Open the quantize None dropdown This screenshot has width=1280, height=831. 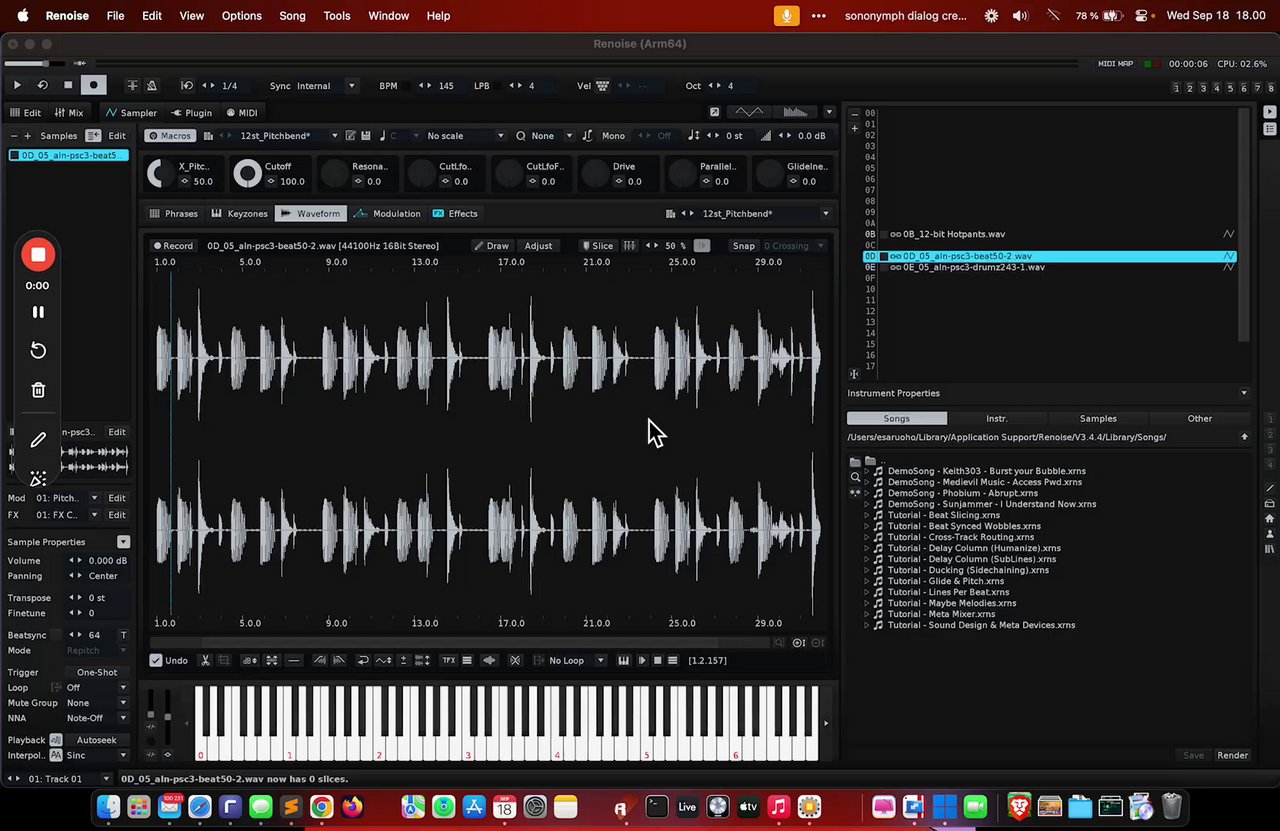point(550,136)
